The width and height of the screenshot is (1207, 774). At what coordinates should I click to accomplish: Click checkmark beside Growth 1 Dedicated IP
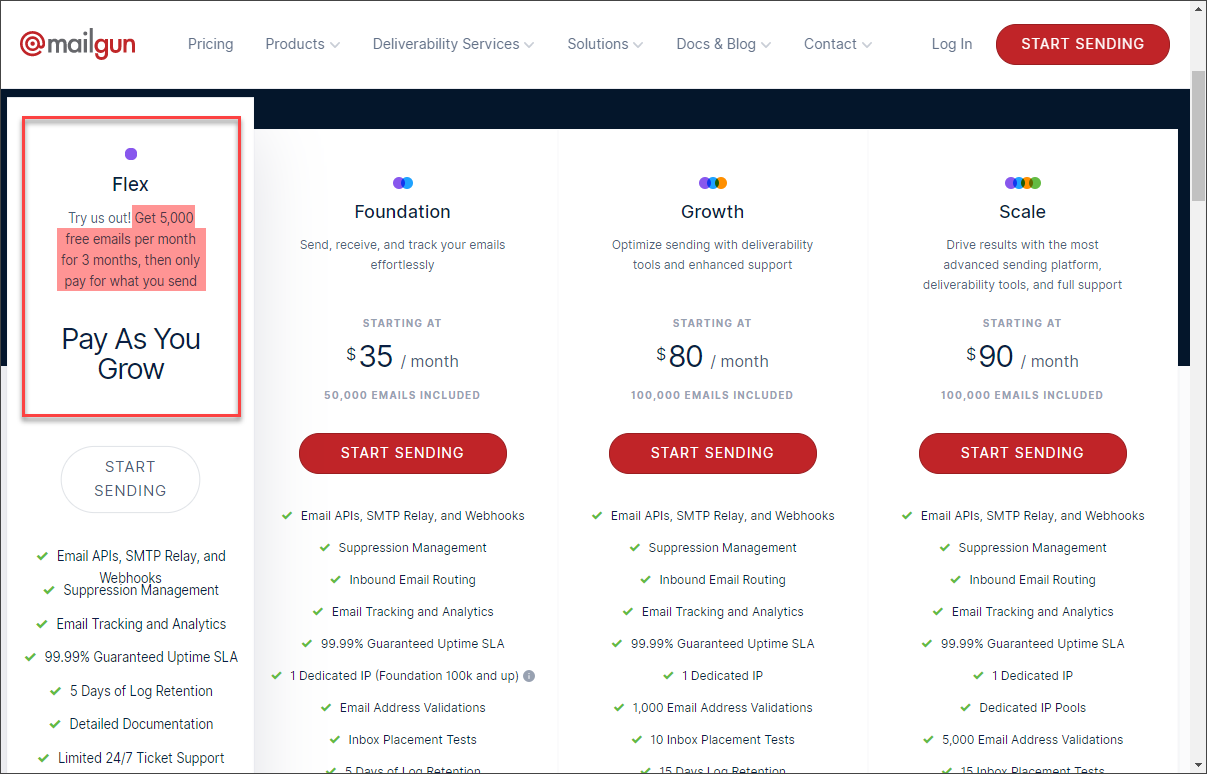point(669,676)
